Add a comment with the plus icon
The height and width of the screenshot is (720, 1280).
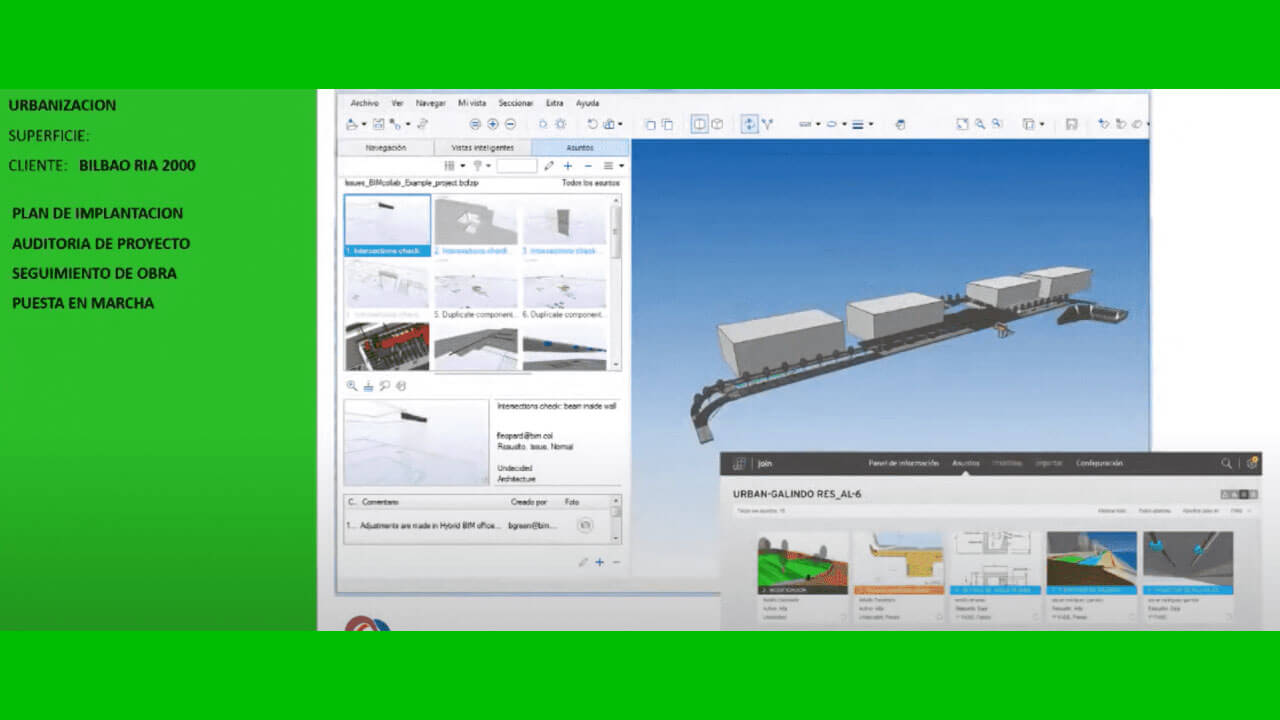pos(600,562)
